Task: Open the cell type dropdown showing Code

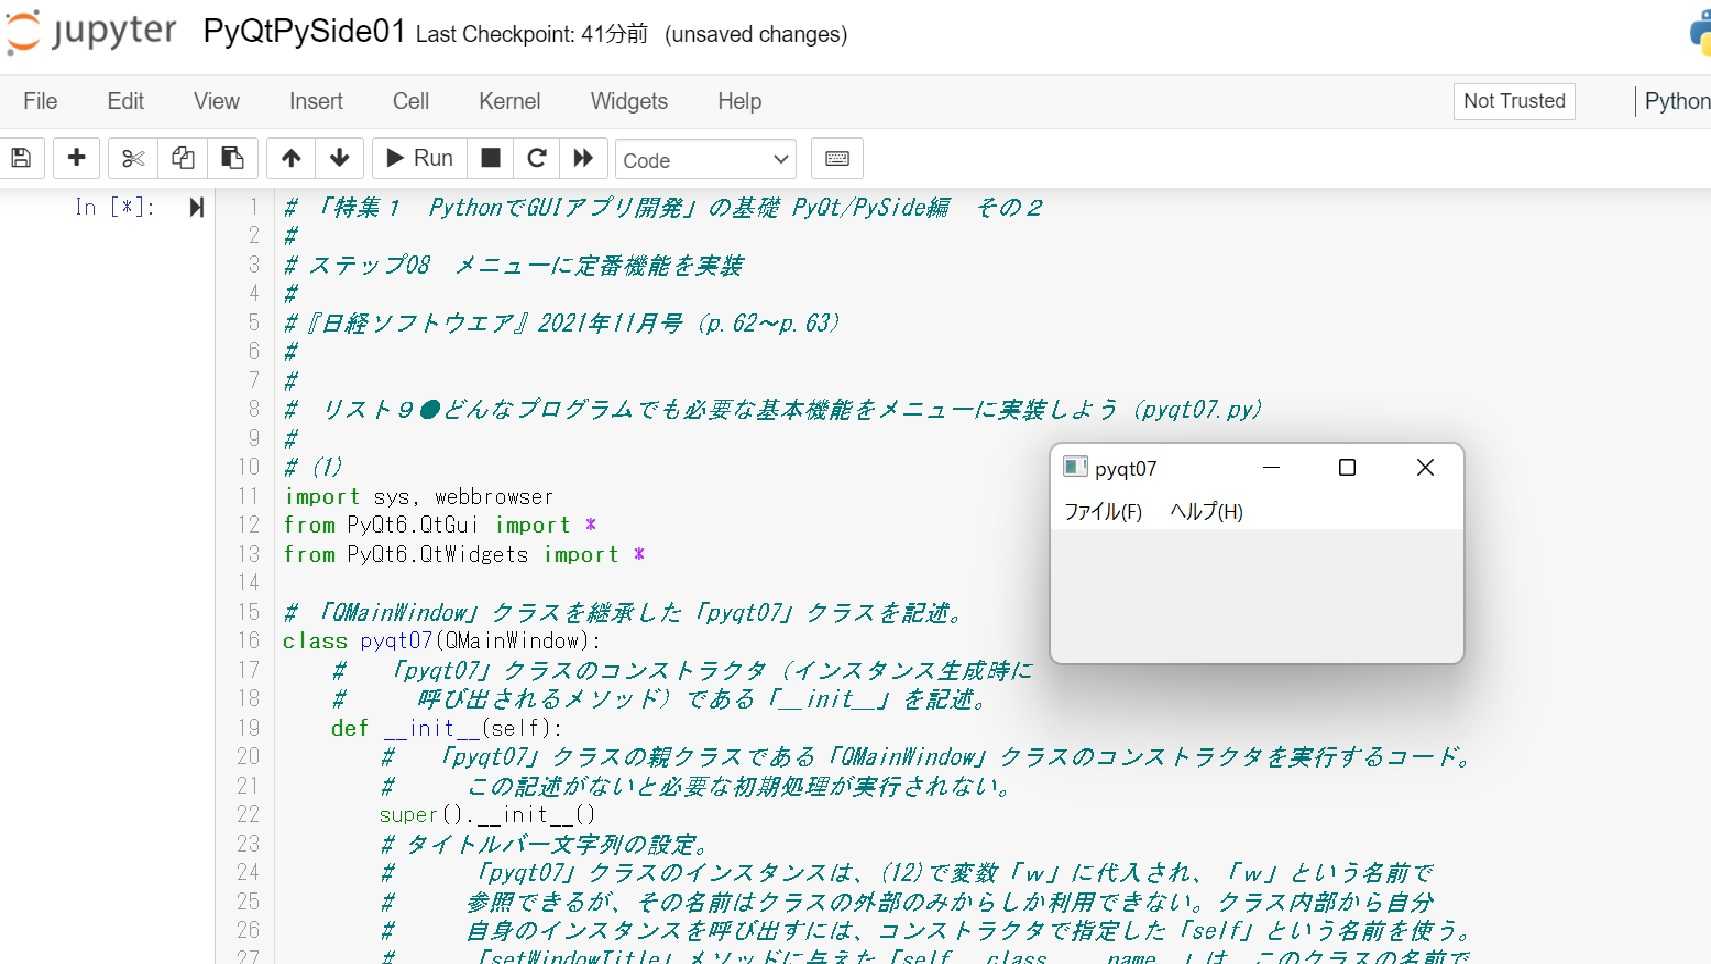Action: pyautogui.click(x=705, y=159)
